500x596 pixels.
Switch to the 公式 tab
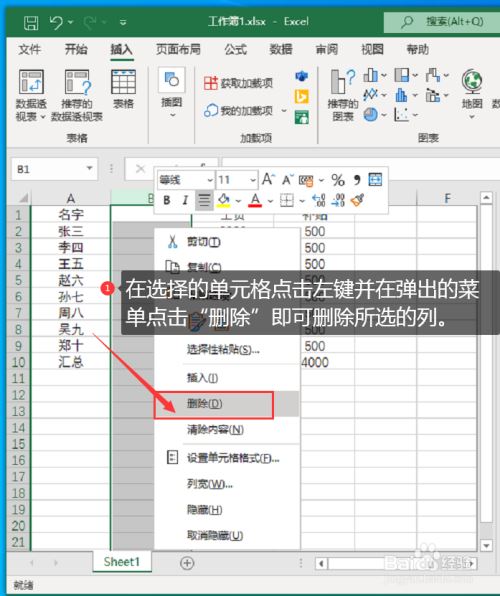click(235, 49)
